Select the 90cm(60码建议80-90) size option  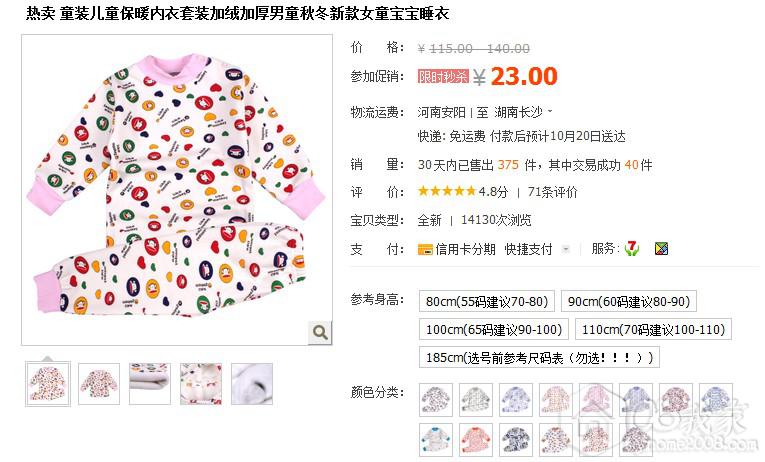[628, 301]
